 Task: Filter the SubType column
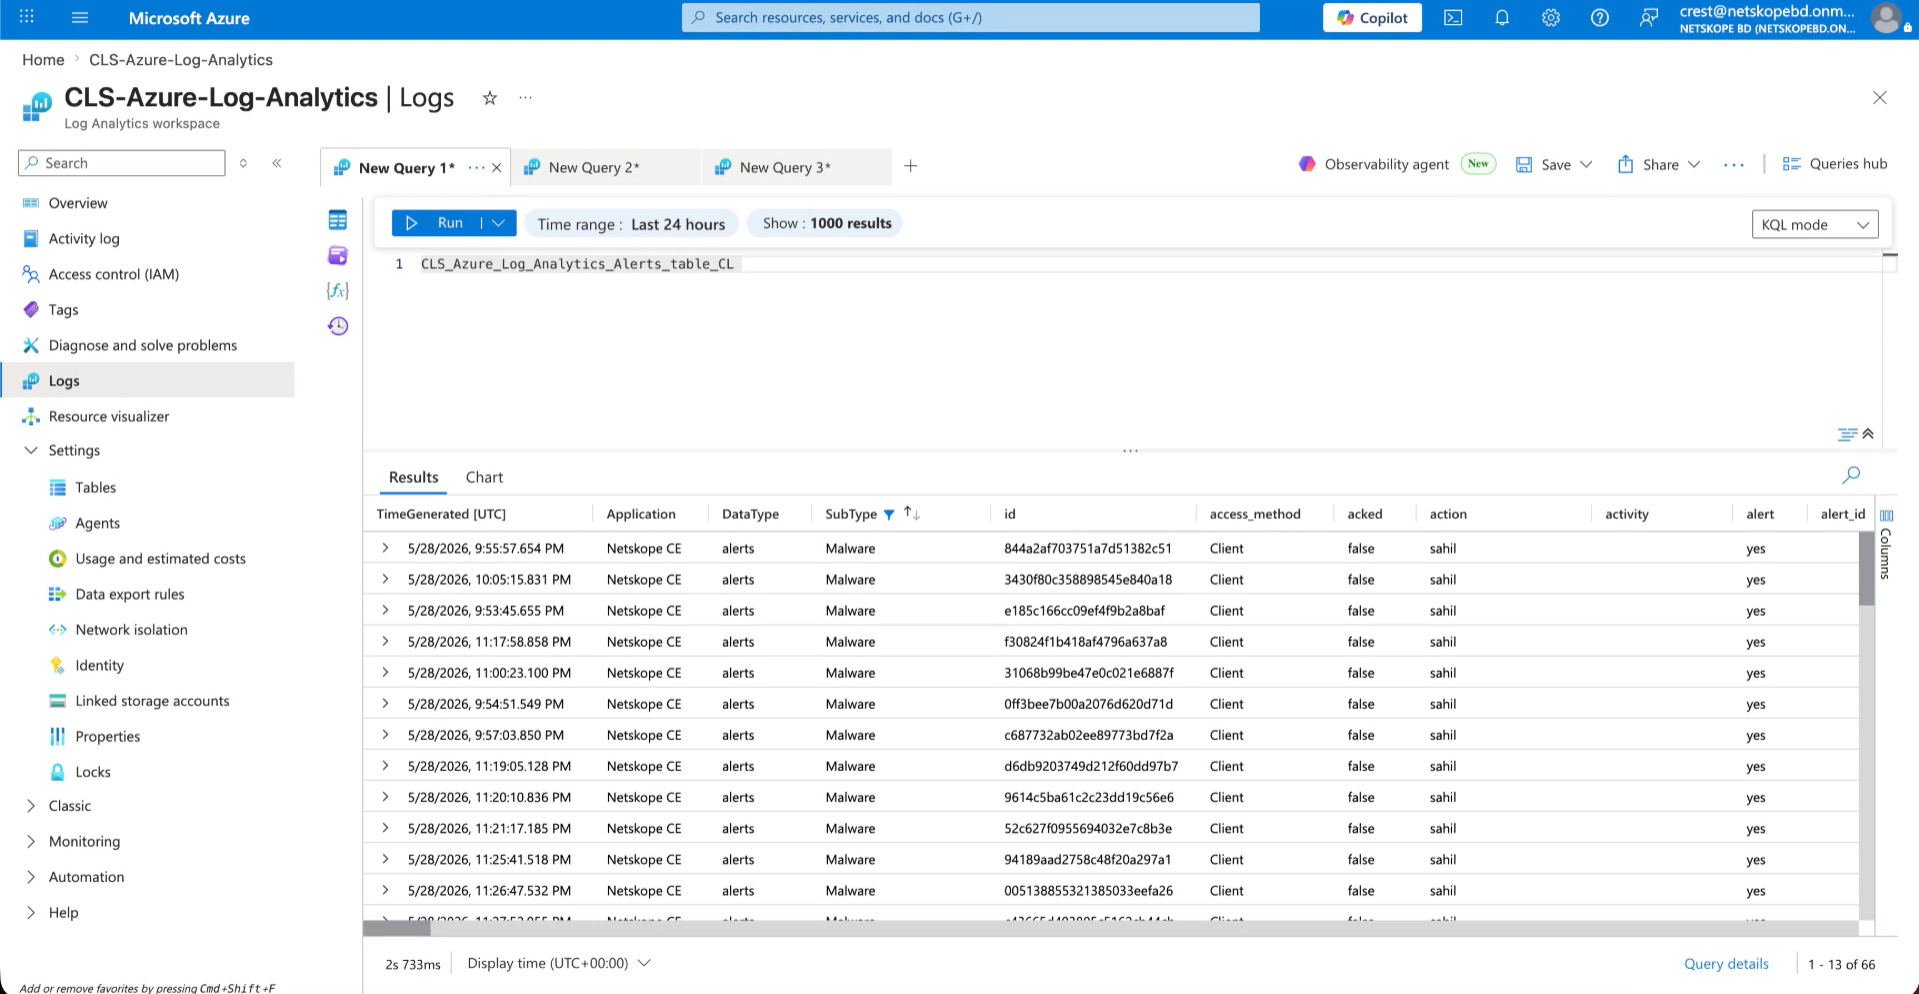889,515
